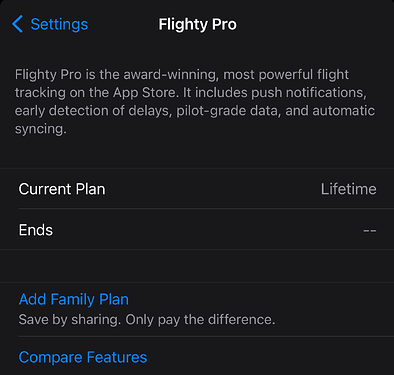
Task: Click 'Only pay the difference.' text
Action: pos(200,320)
